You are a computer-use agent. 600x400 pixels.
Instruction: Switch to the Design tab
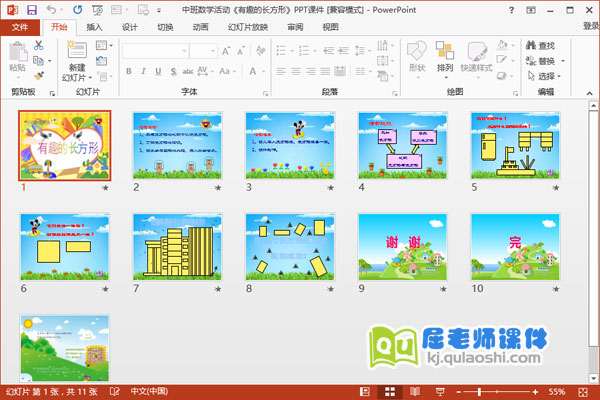[x=130, y=27]
